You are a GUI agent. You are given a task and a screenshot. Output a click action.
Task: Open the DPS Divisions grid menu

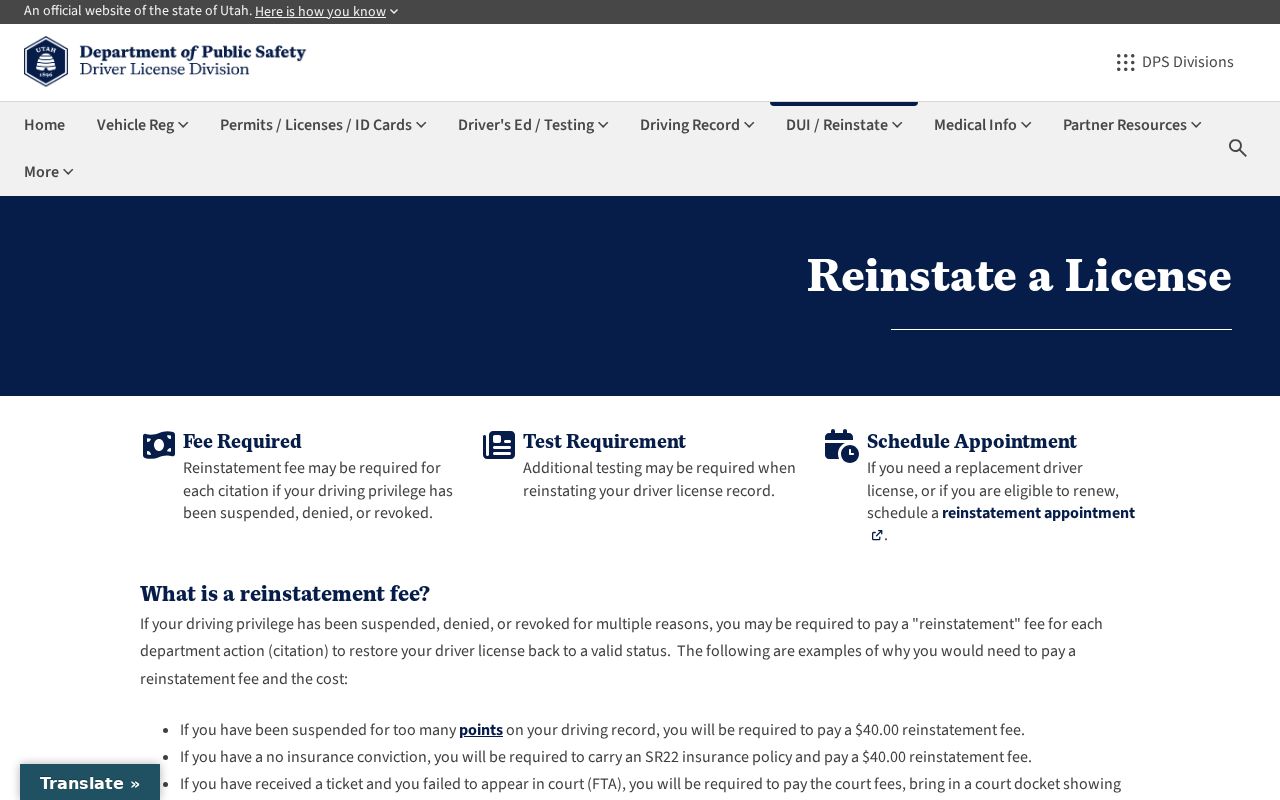tap(1175, 62)
